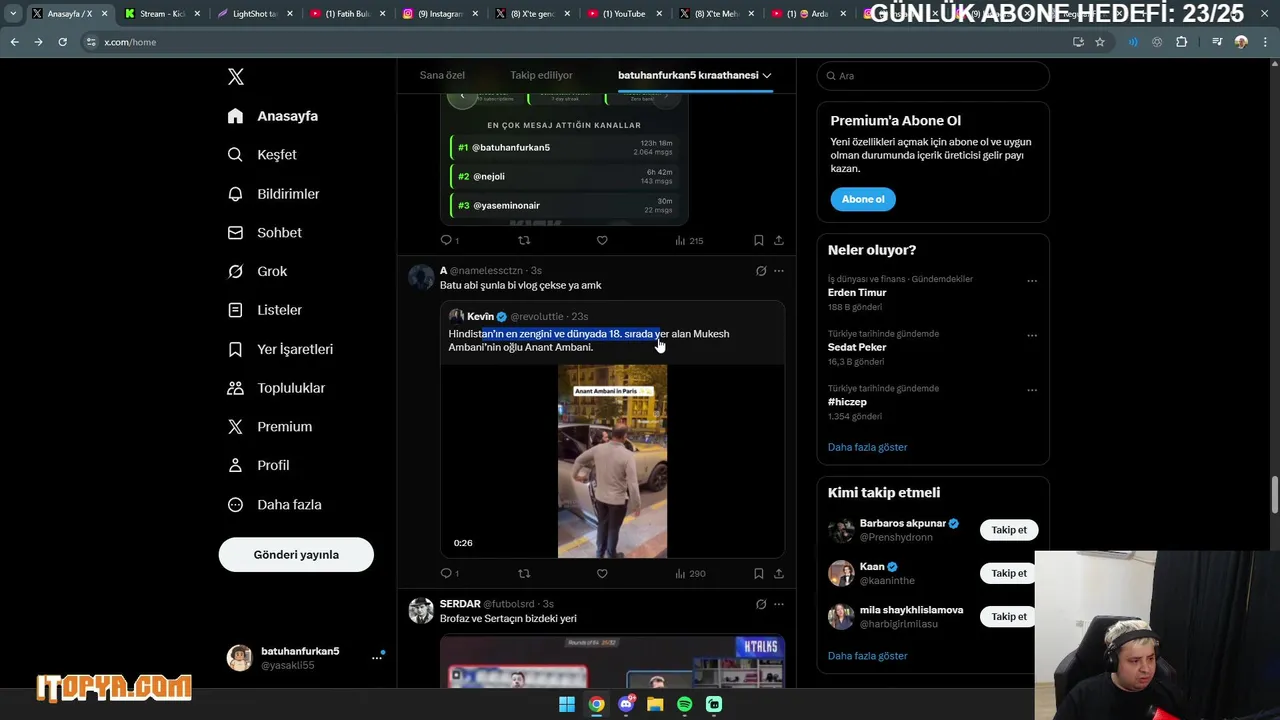Open more options on SERDAR post

[779, 604]
